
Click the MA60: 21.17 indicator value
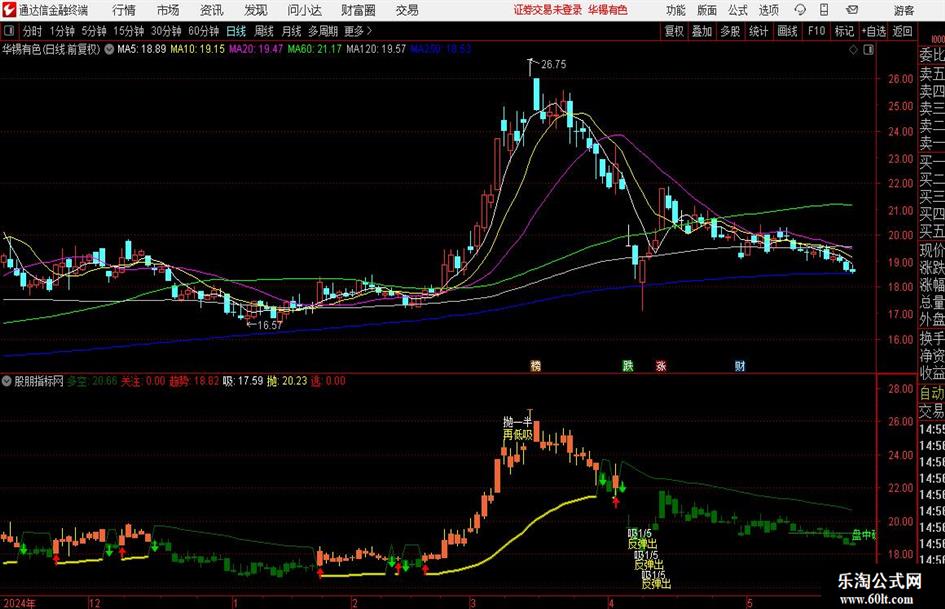click(x=315, y=49)
